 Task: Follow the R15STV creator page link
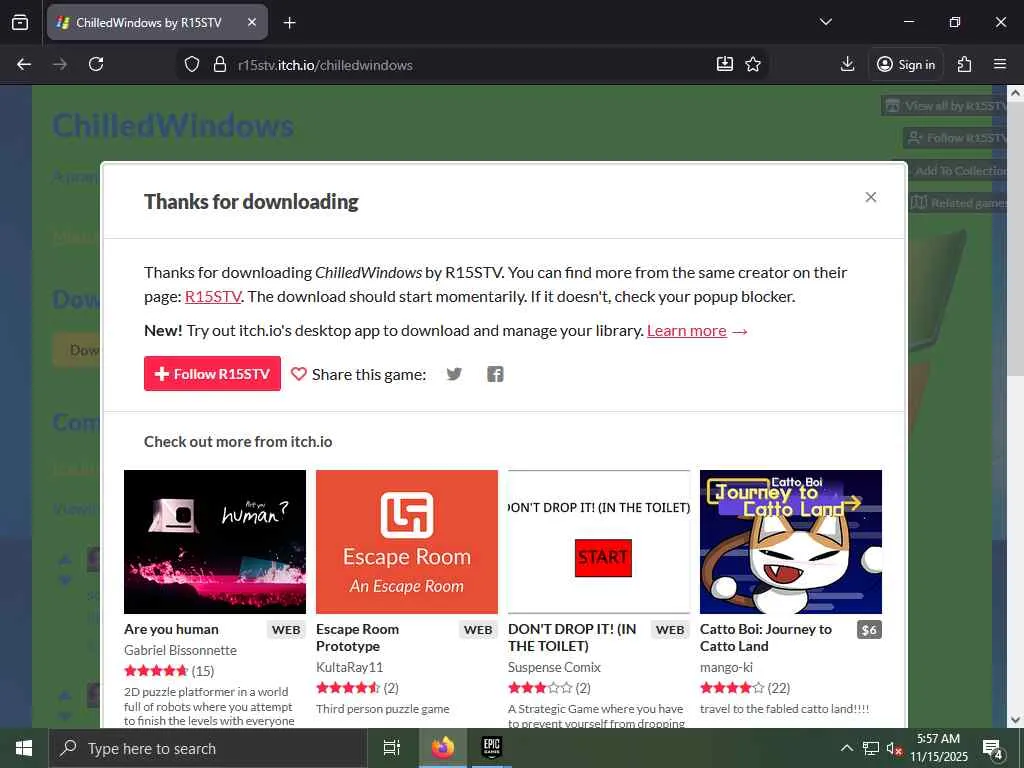[213, 296]
